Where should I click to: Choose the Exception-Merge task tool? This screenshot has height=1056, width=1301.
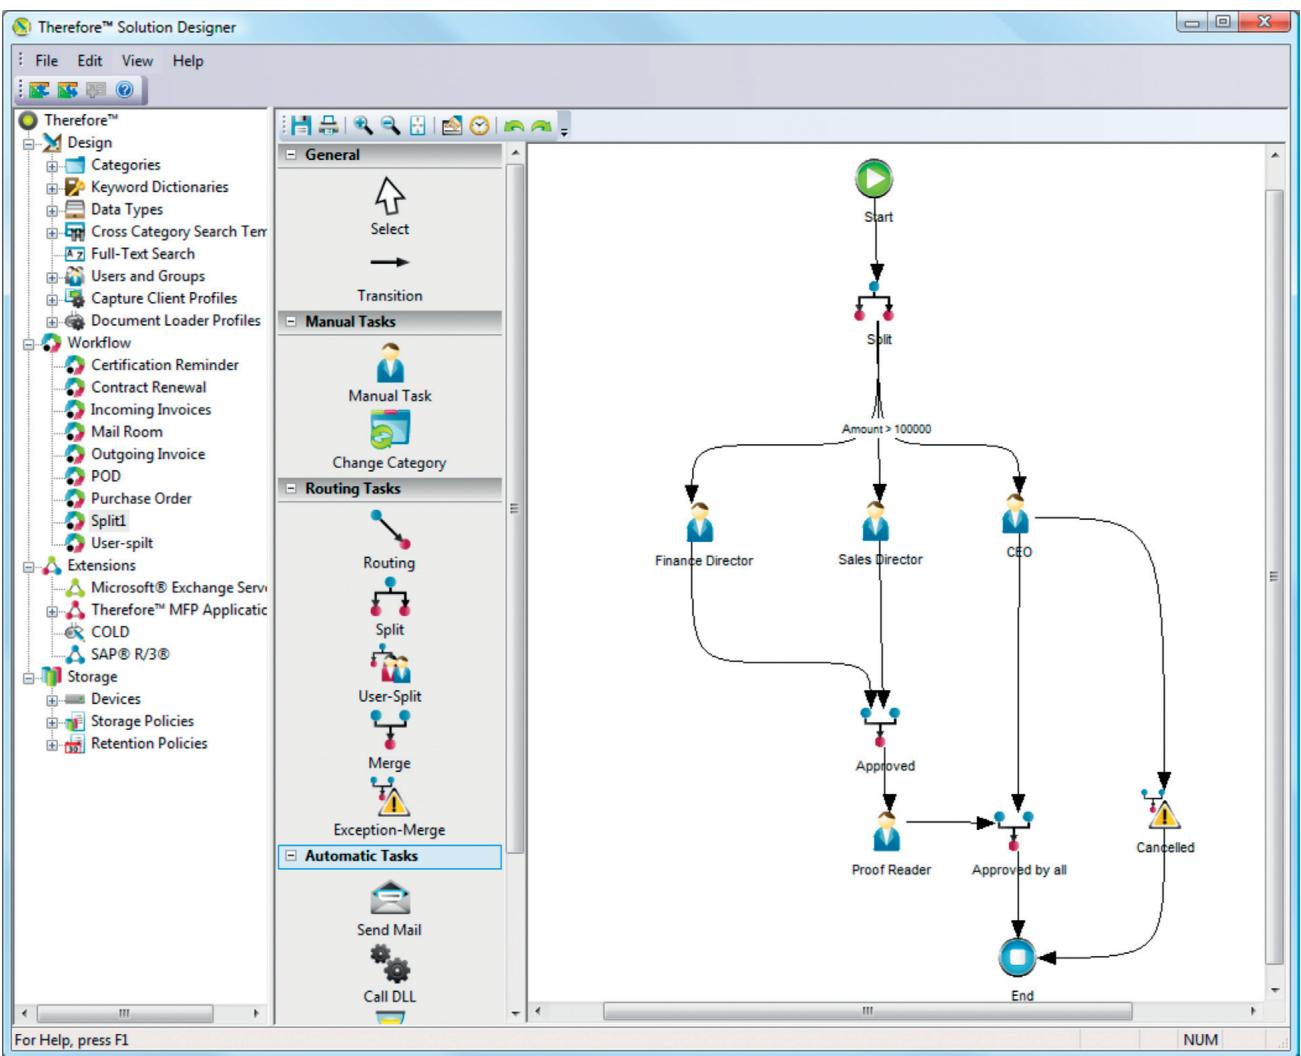click(x=390, y=808)
